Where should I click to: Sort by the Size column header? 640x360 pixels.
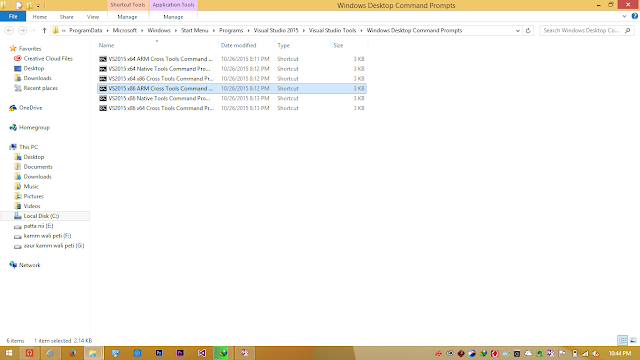click(x=338, y=45)
